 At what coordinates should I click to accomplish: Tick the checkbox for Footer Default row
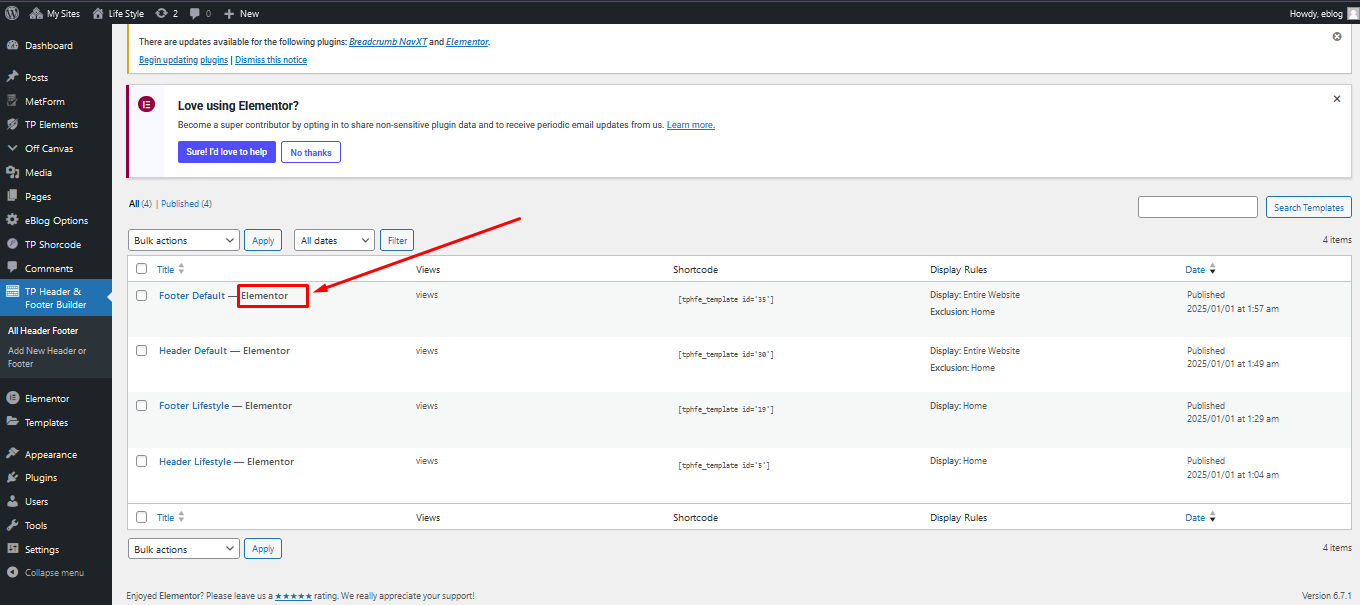pyautogui.click(x=141, y=295)
